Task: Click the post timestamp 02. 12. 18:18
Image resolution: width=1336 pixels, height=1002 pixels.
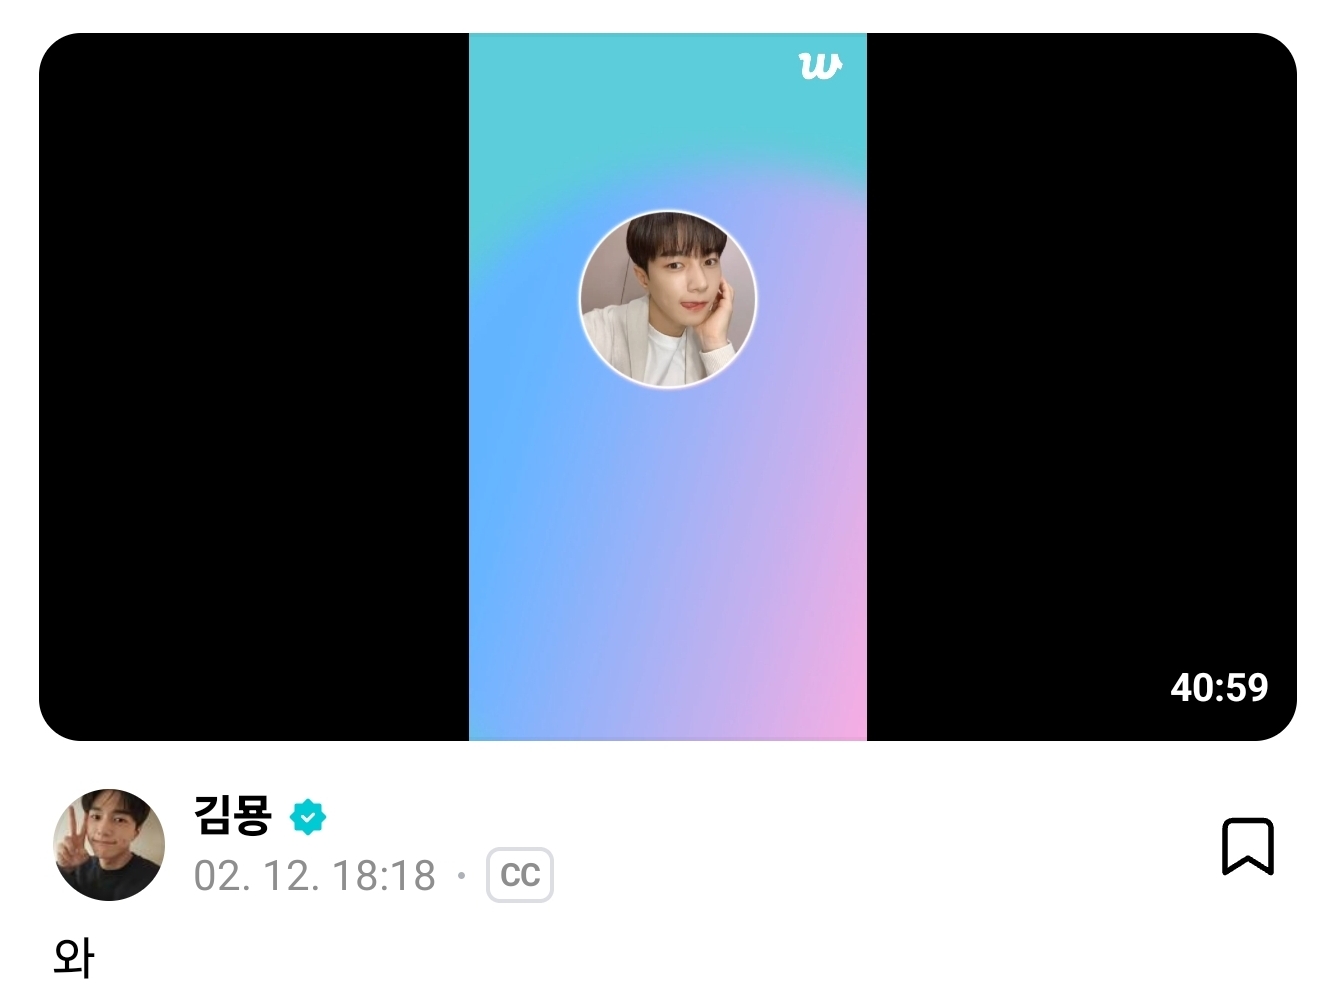Action: 315,876
